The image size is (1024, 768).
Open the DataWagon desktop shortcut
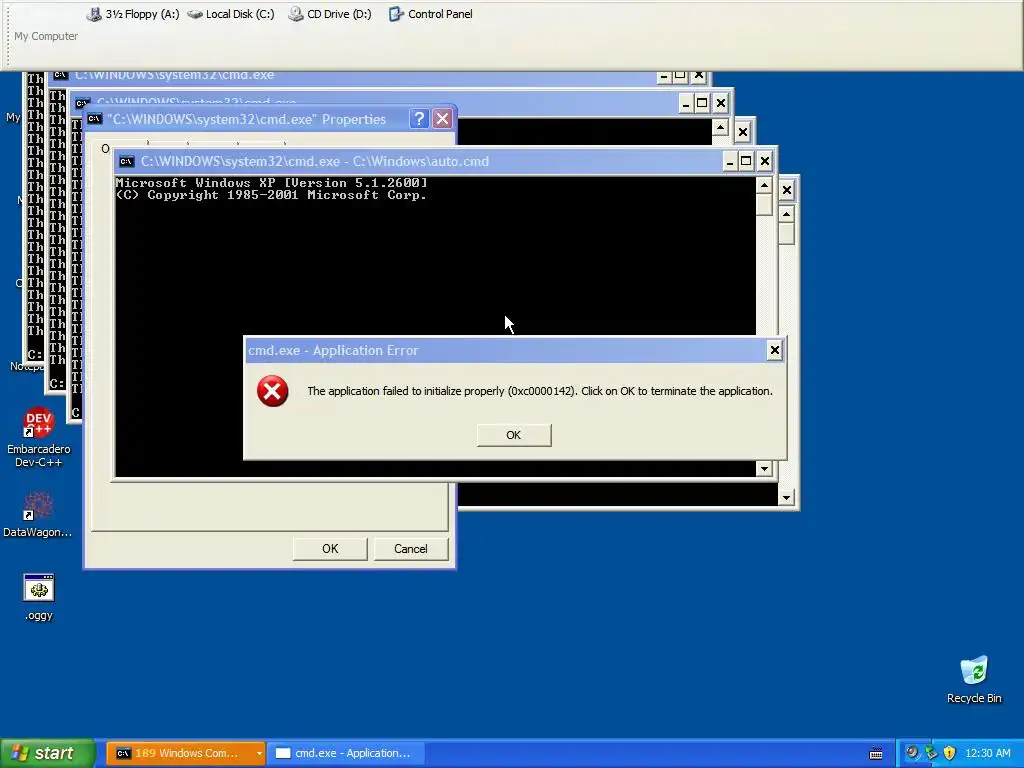pos(38,515)
